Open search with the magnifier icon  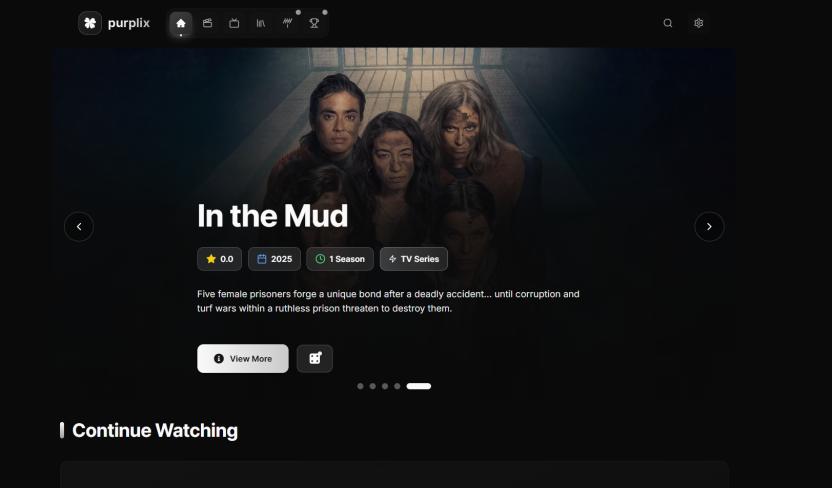668,23
